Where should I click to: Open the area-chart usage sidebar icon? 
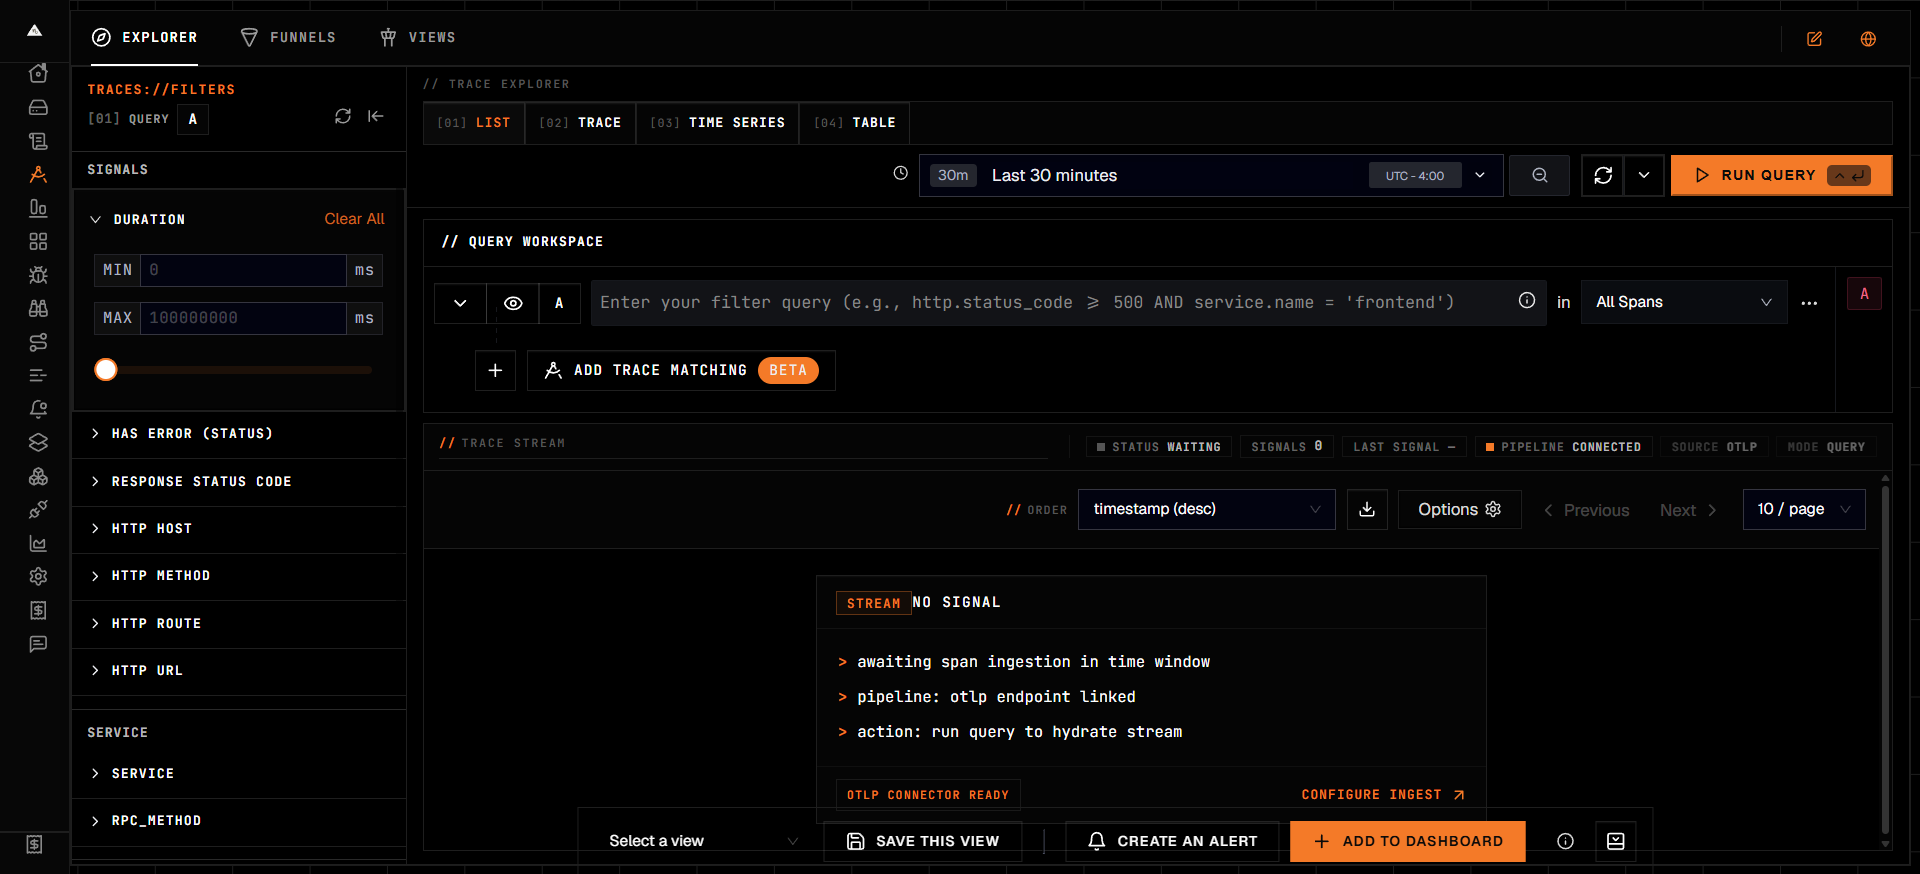(x=38, y=543)
